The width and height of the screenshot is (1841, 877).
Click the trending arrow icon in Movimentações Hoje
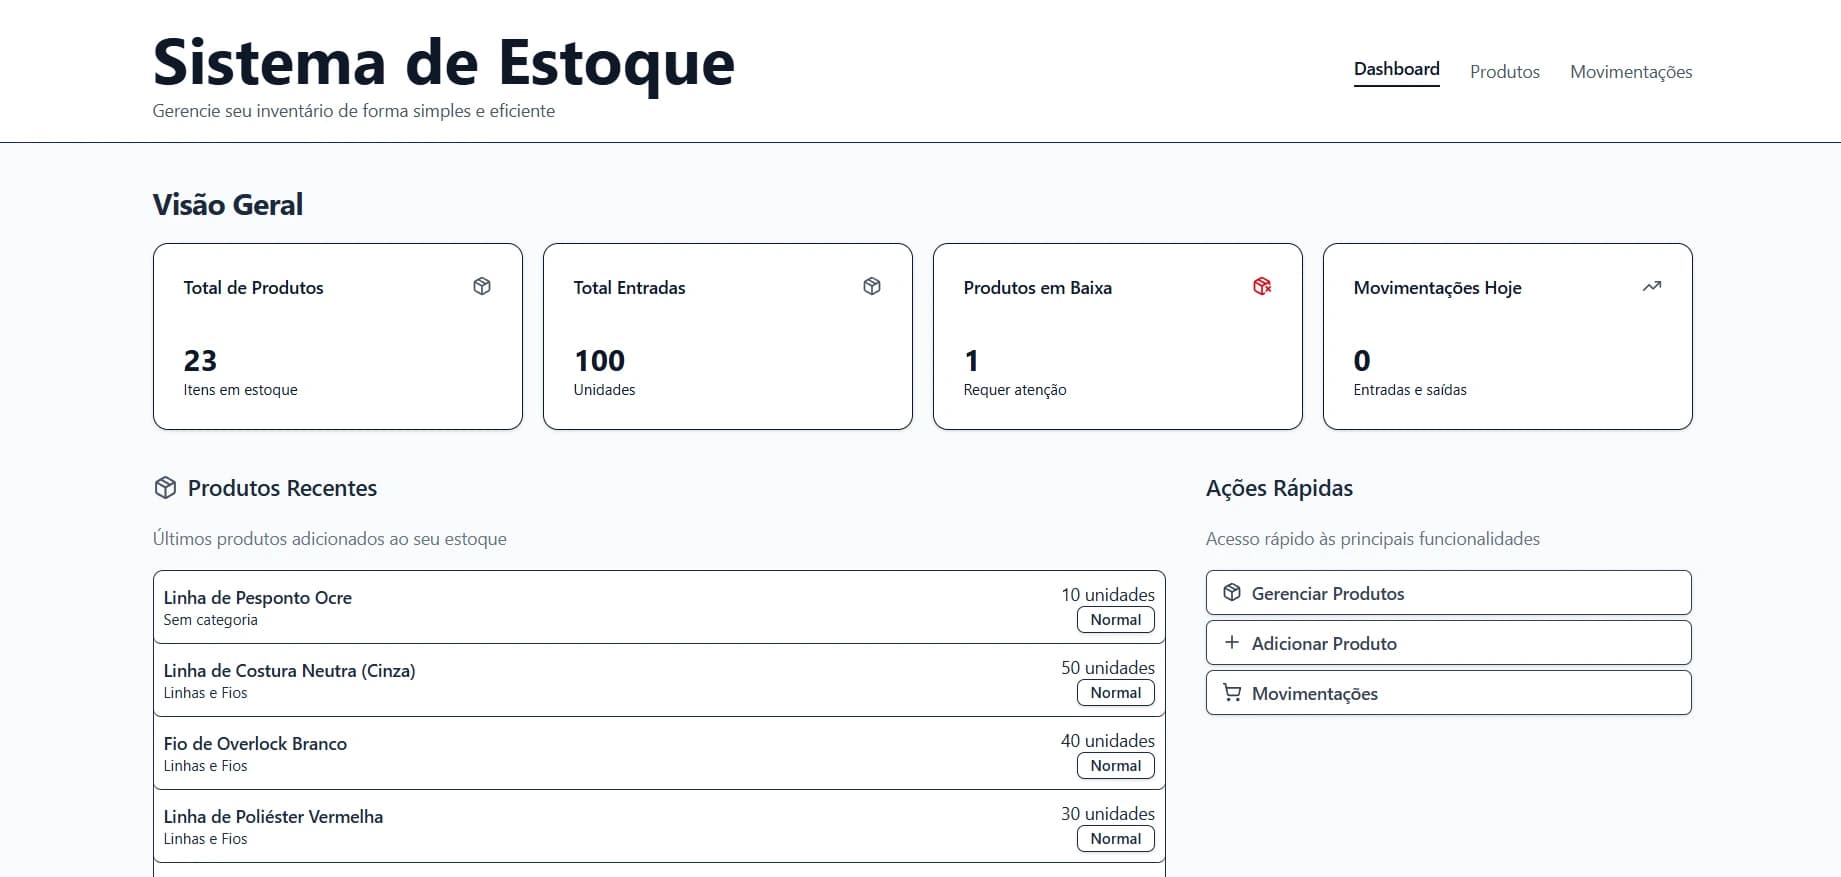tap(1652, 286)
